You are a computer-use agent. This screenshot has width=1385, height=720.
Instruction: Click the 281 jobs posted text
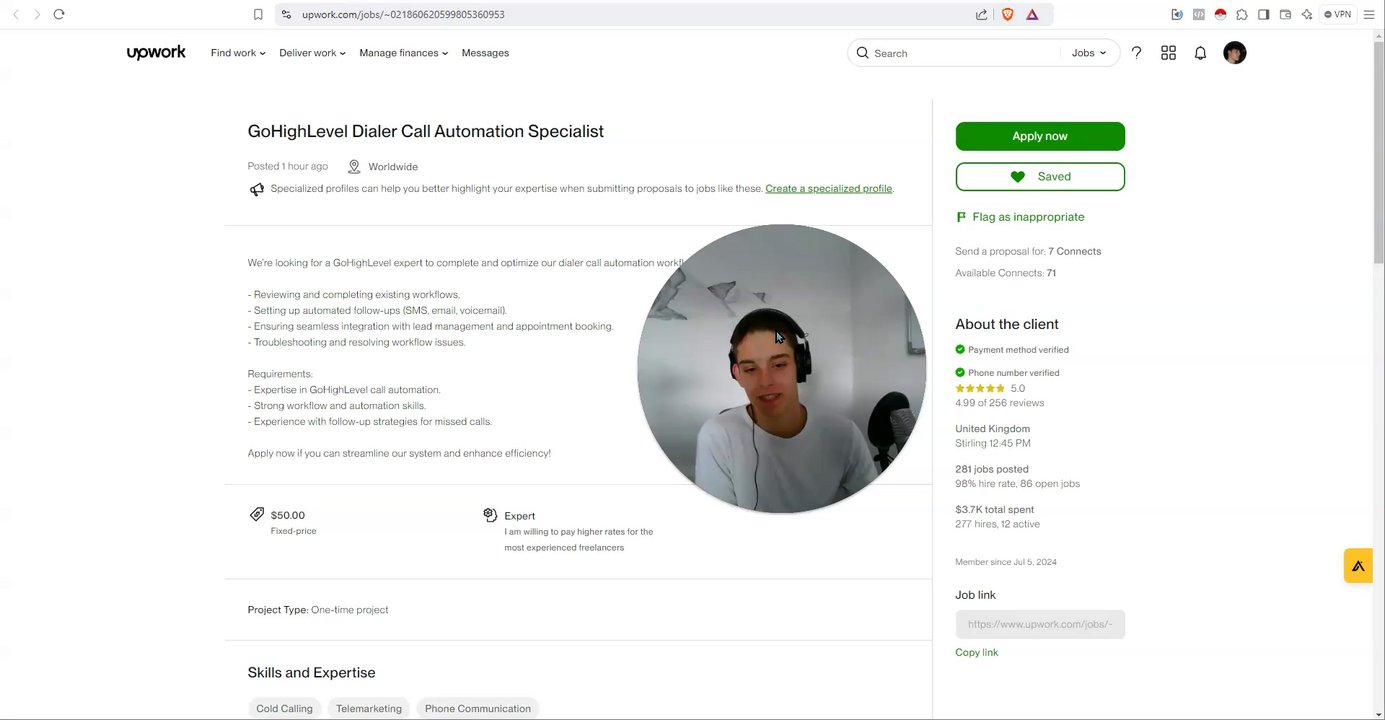coord(992,469)
